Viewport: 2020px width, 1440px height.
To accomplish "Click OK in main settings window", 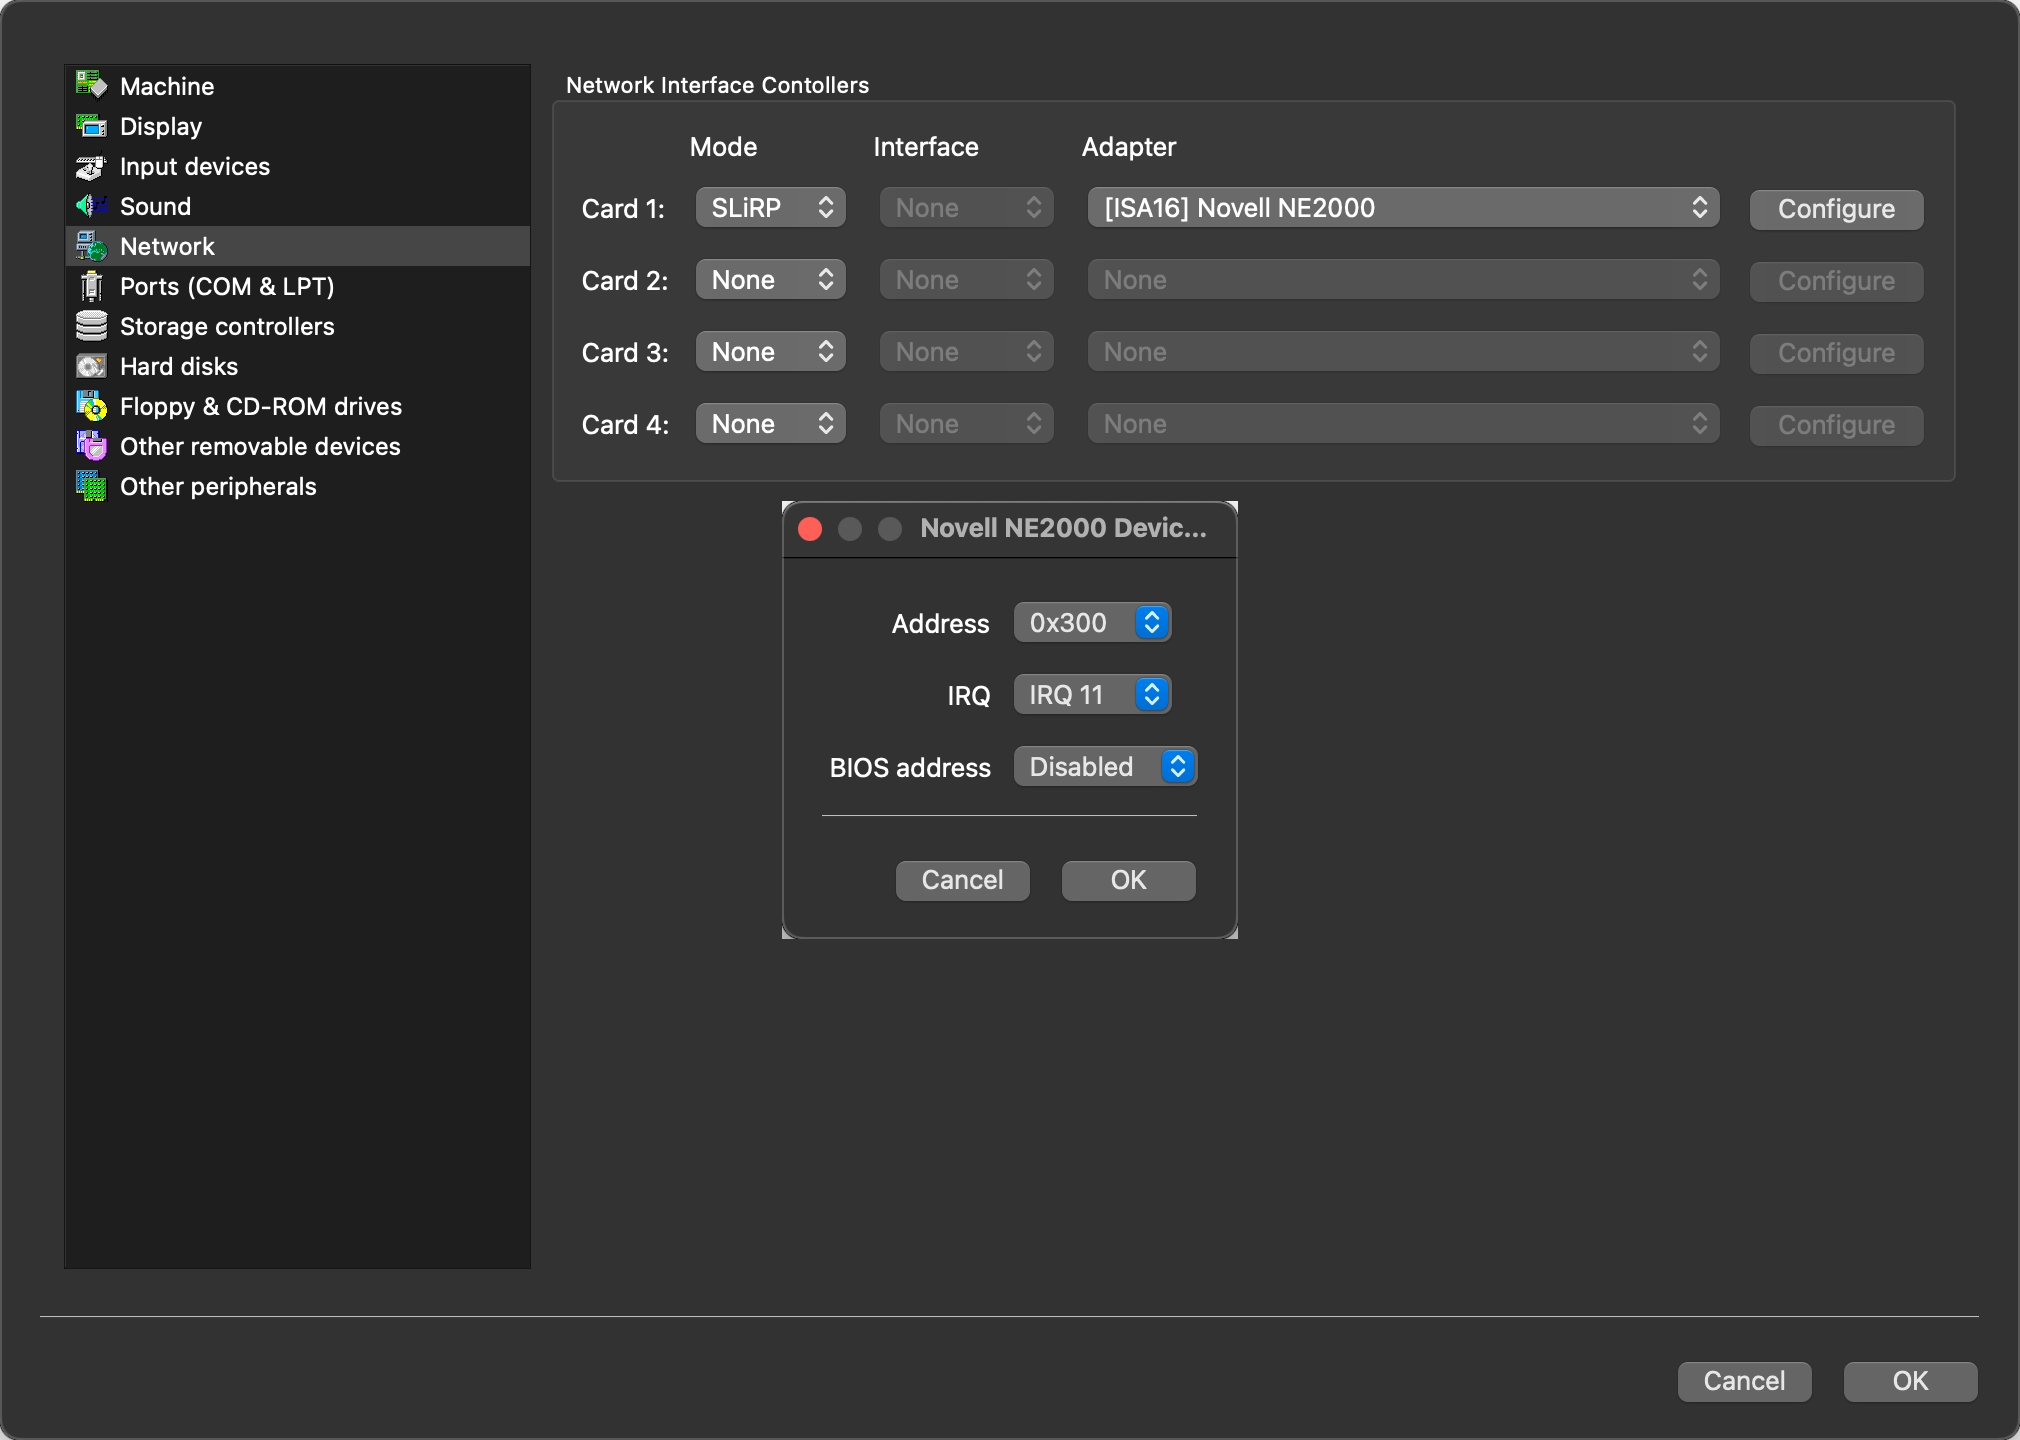I will click(x=1910, y=1381).
